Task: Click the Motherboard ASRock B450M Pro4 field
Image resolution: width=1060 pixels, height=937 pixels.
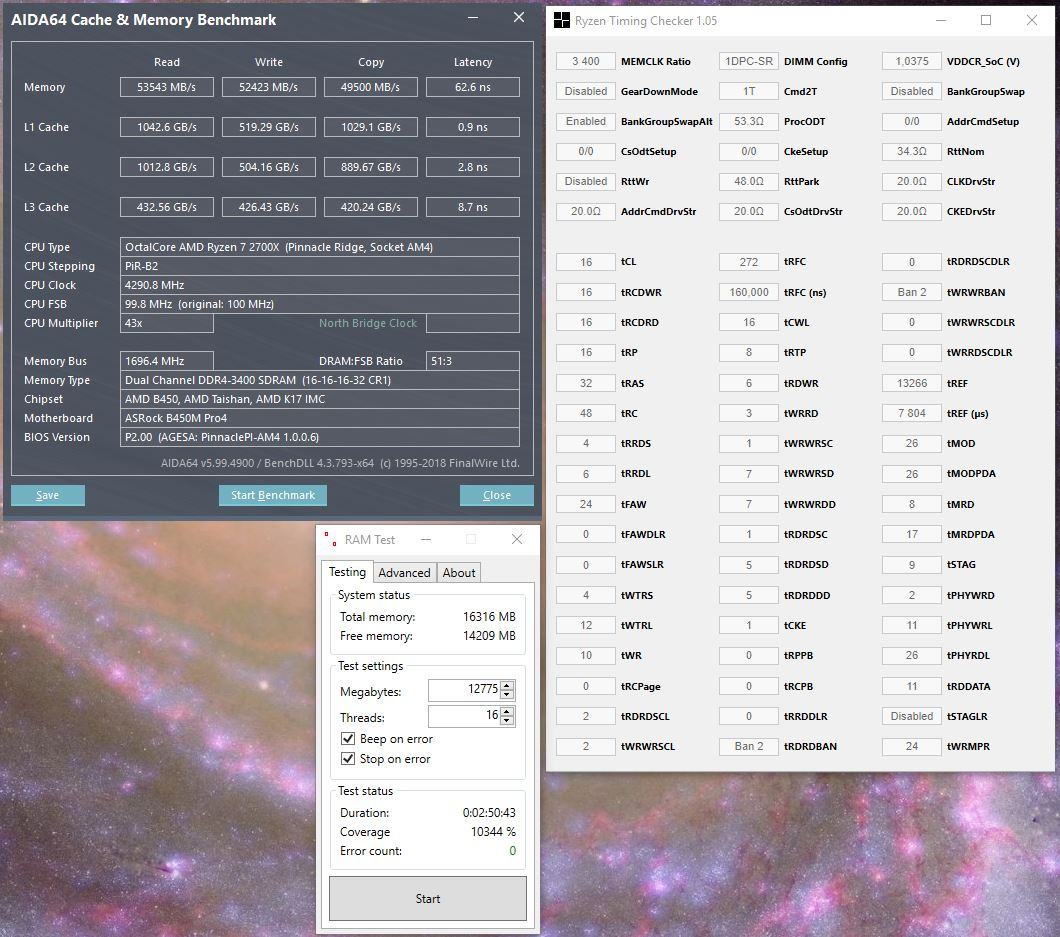Action: [x=320, y=418]
